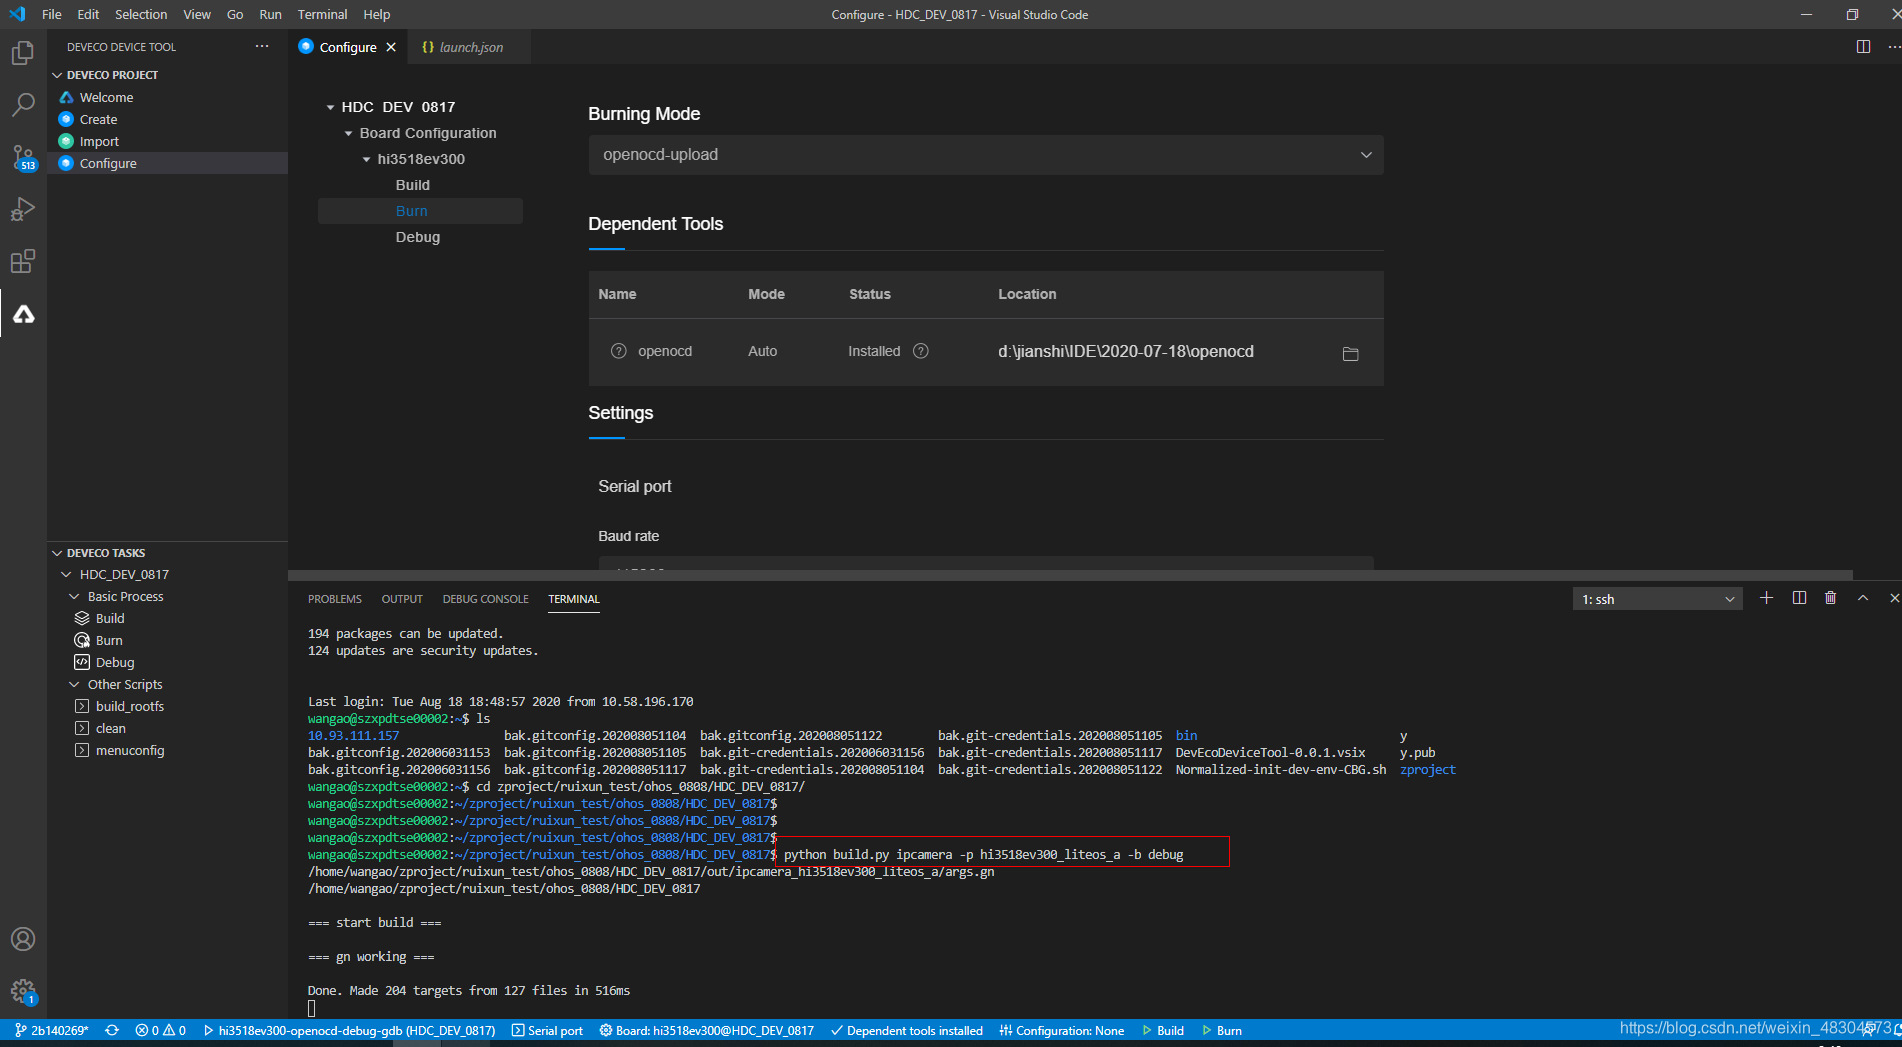
Task: Run the build_rootfs script
Action: pos(130,707)
